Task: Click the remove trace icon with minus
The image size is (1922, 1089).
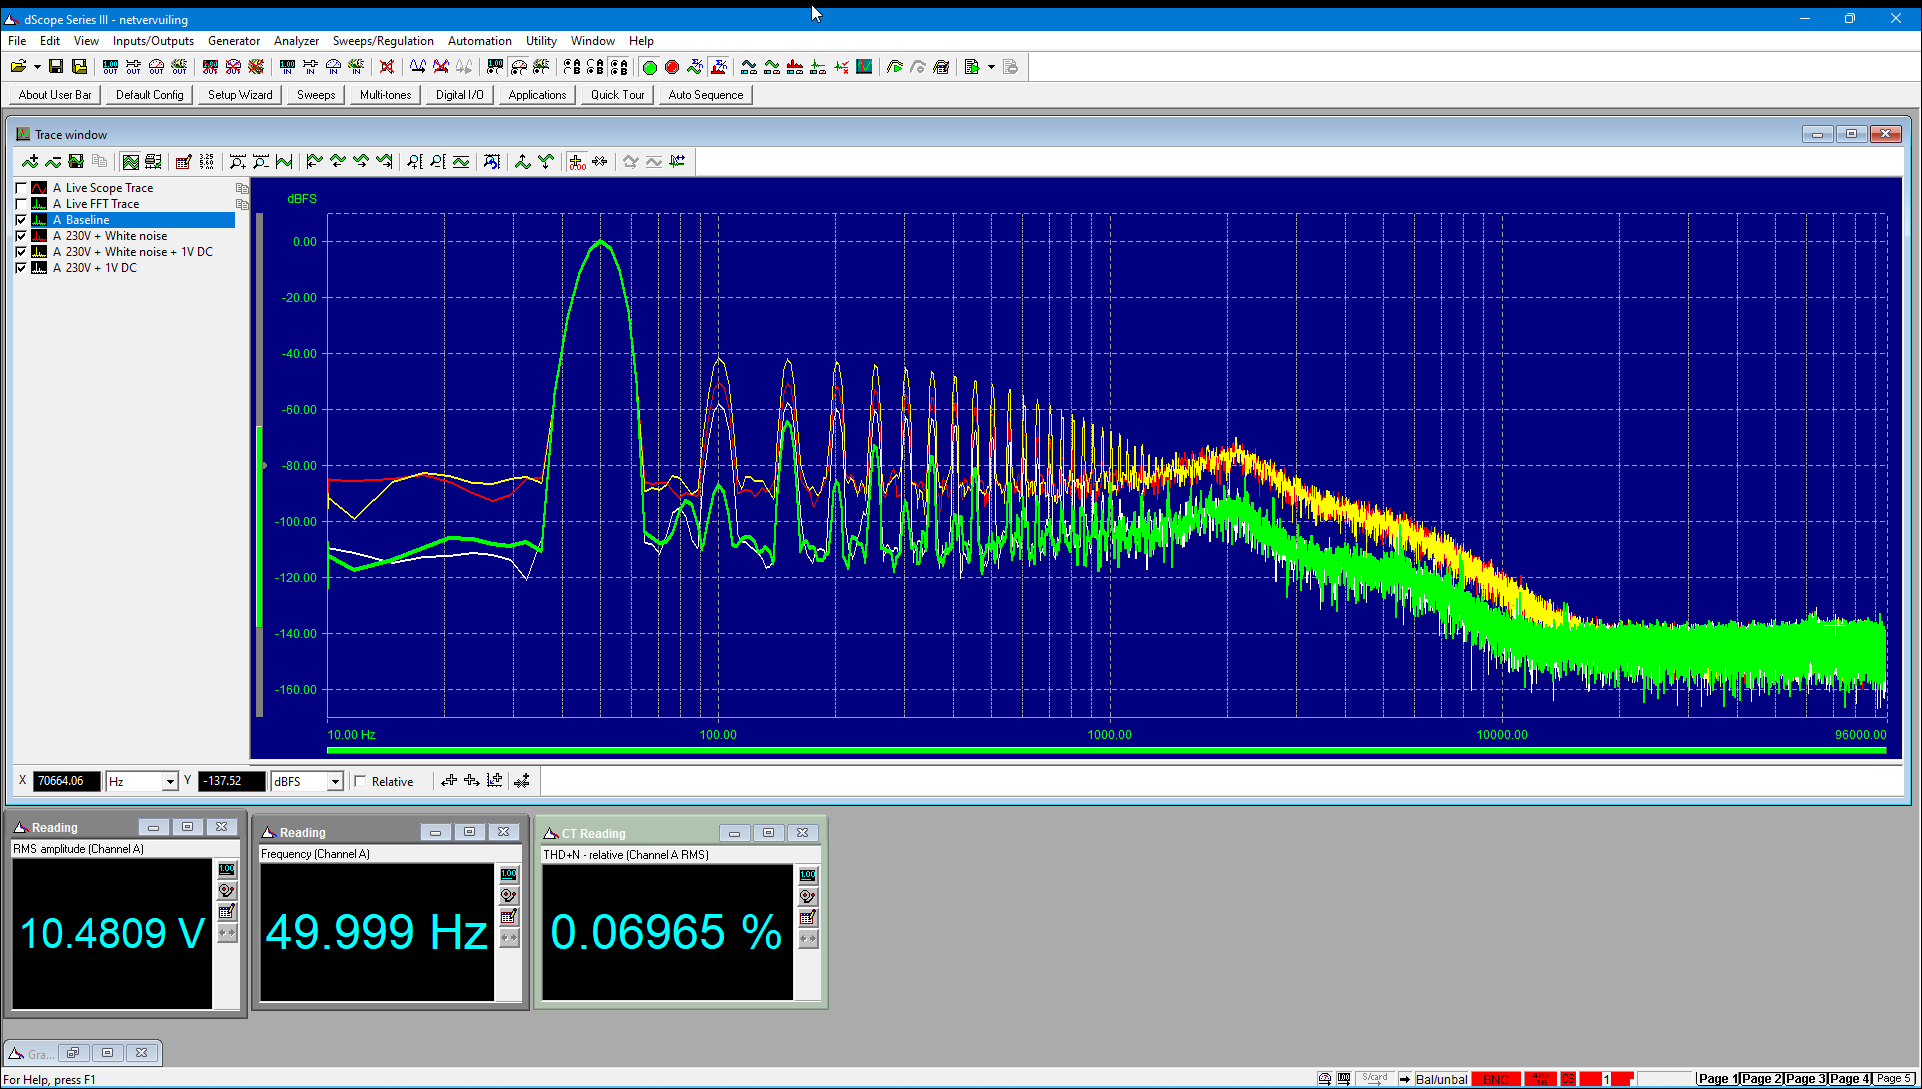Action: (53, 161)
